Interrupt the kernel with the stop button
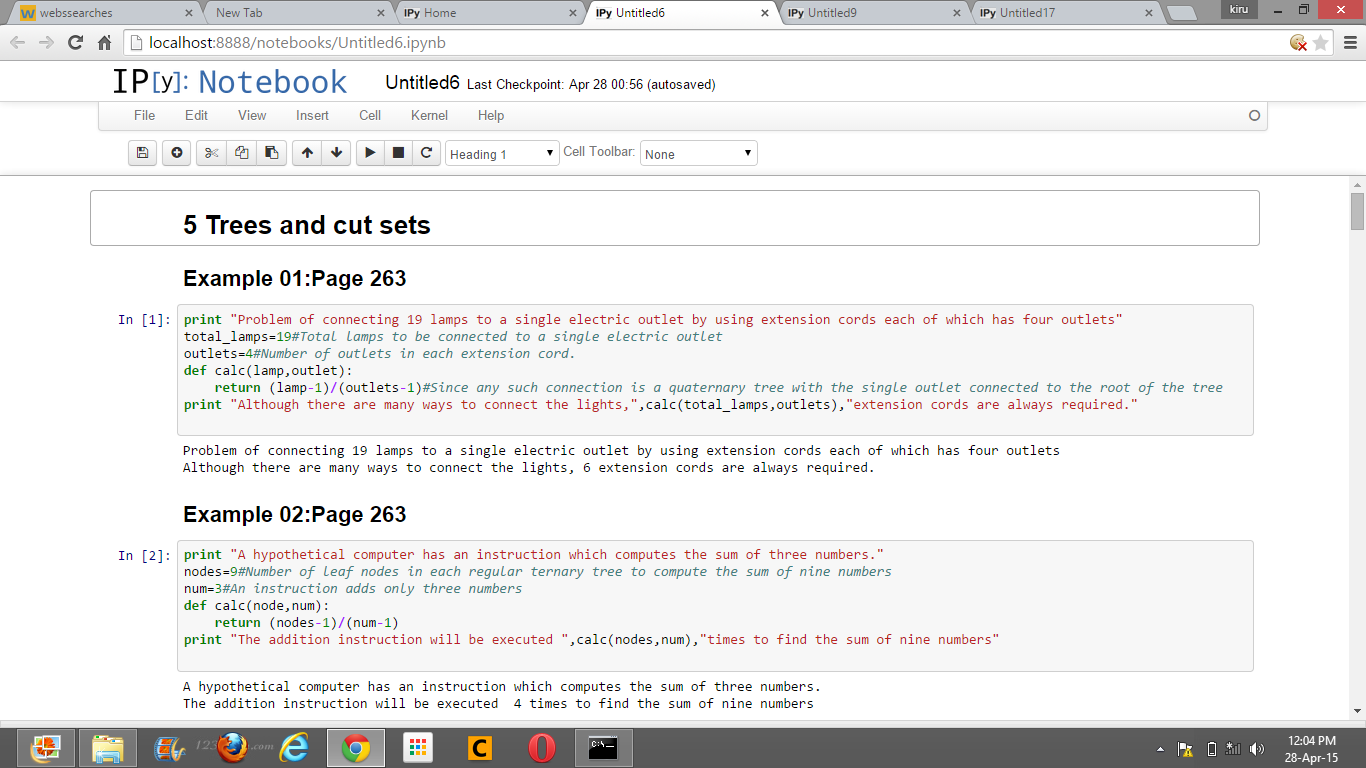1366x768 pixels. click(398, 153)
